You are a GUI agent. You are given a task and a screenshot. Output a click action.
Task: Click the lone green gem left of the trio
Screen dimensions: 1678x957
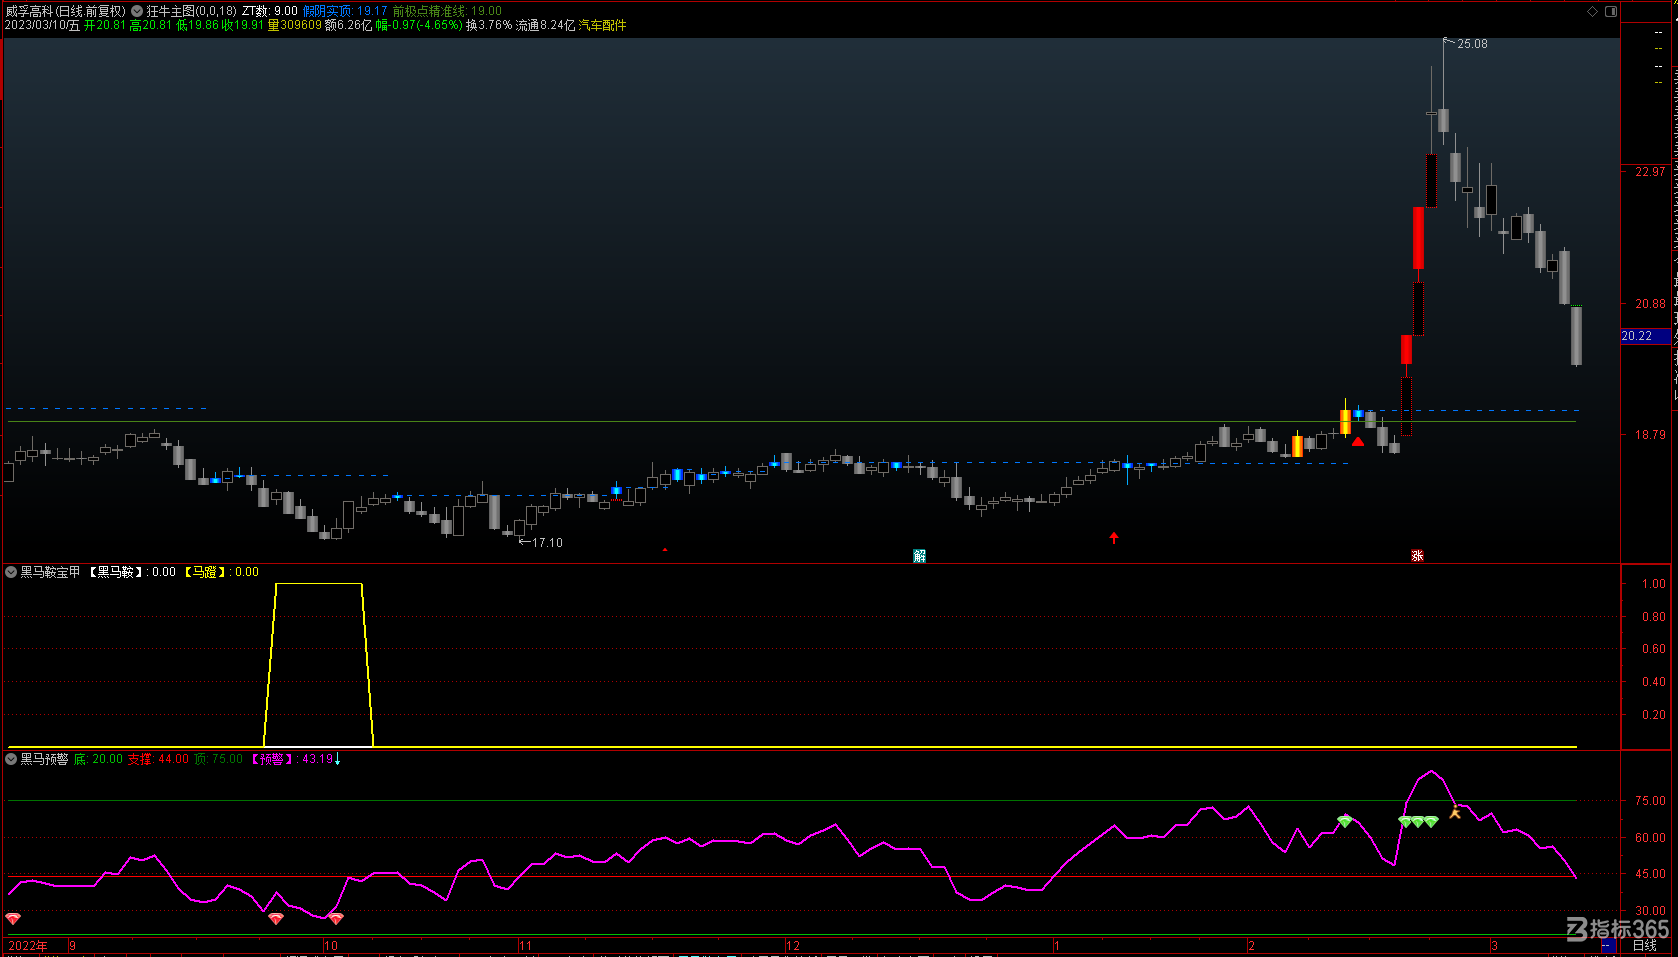tap(1345, 821)
